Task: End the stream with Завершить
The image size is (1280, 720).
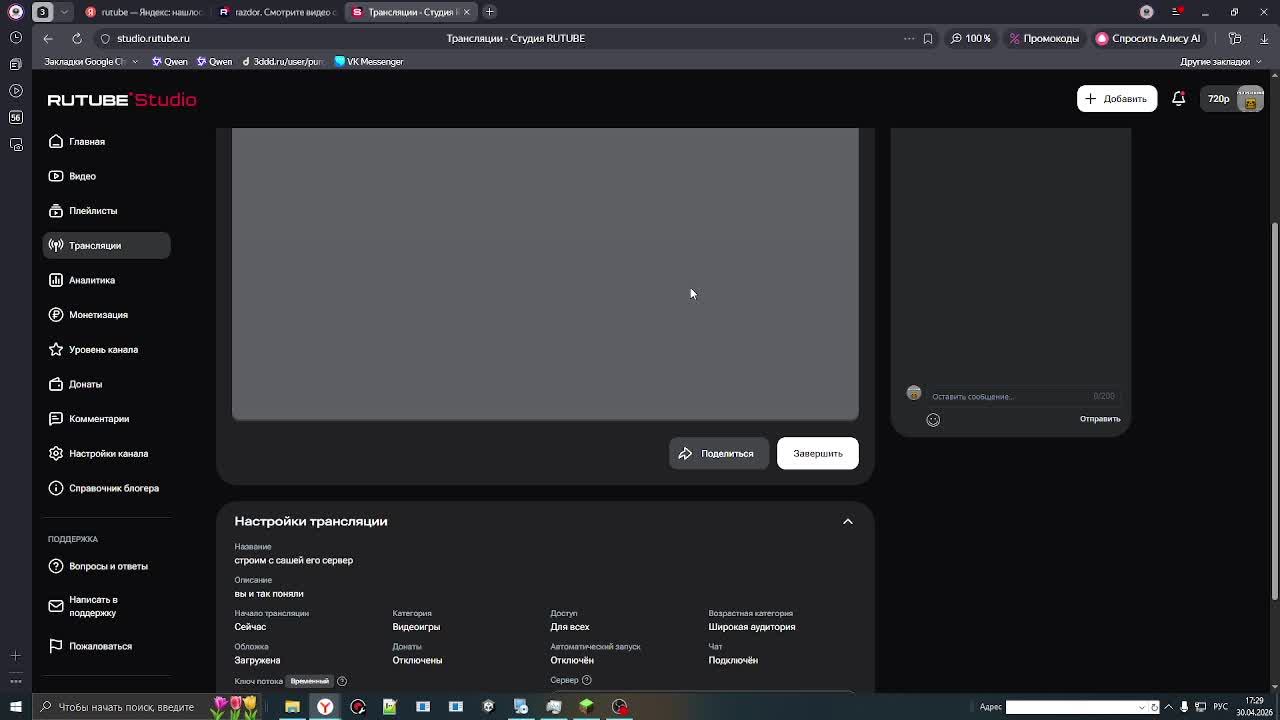Action: point(818,453)
